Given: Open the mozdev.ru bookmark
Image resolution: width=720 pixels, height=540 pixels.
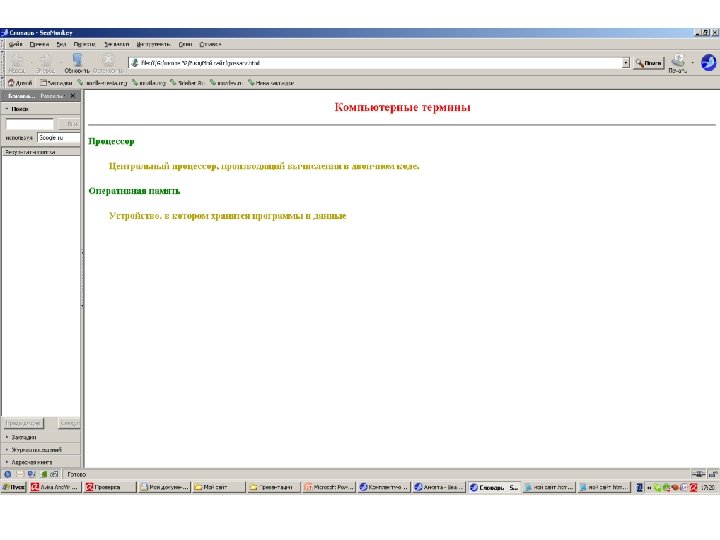Looking at the screenshot, I should (226, 83).
